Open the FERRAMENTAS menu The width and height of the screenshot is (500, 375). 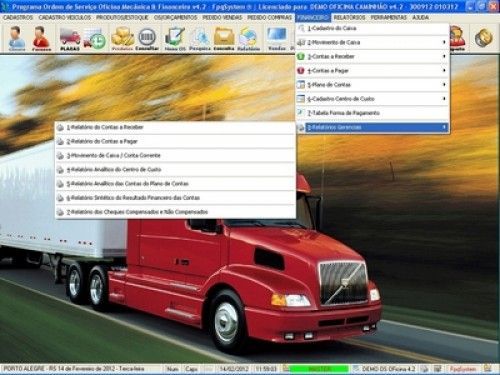click(389, 17)
